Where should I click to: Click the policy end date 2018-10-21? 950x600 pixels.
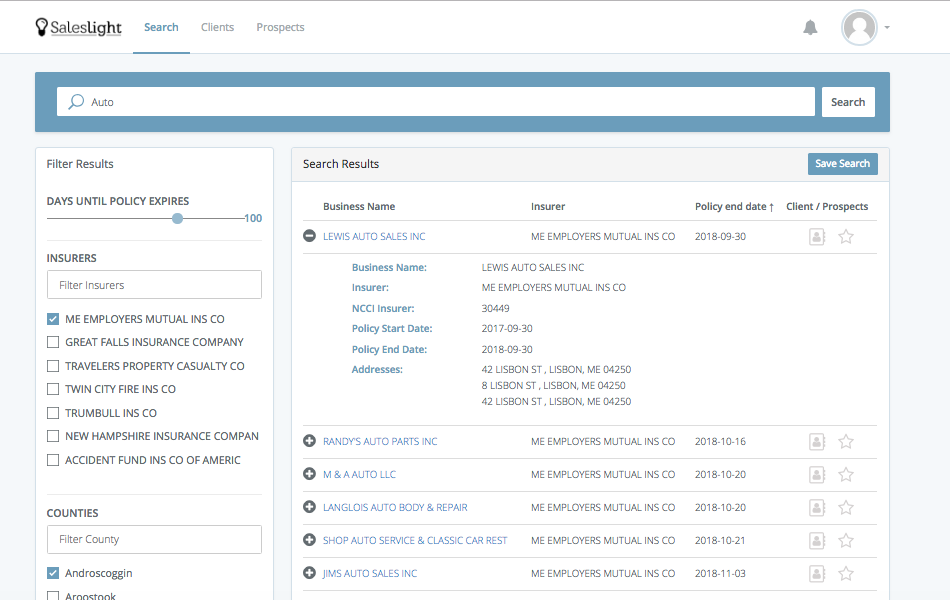(x=720, y=541)
